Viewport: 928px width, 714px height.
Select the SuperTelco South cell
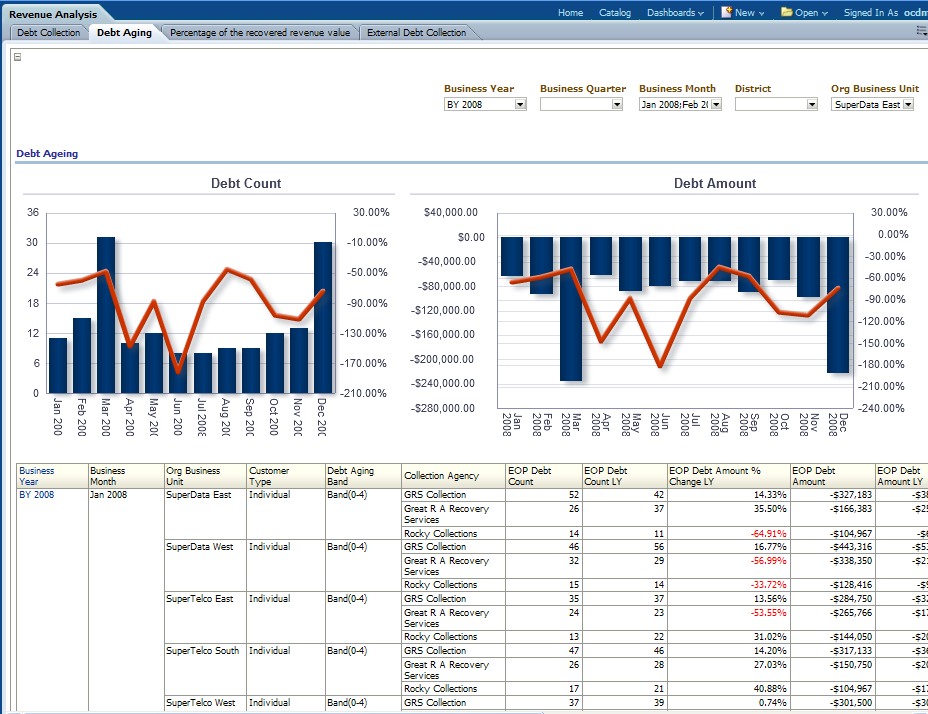(x=202, y=651)
